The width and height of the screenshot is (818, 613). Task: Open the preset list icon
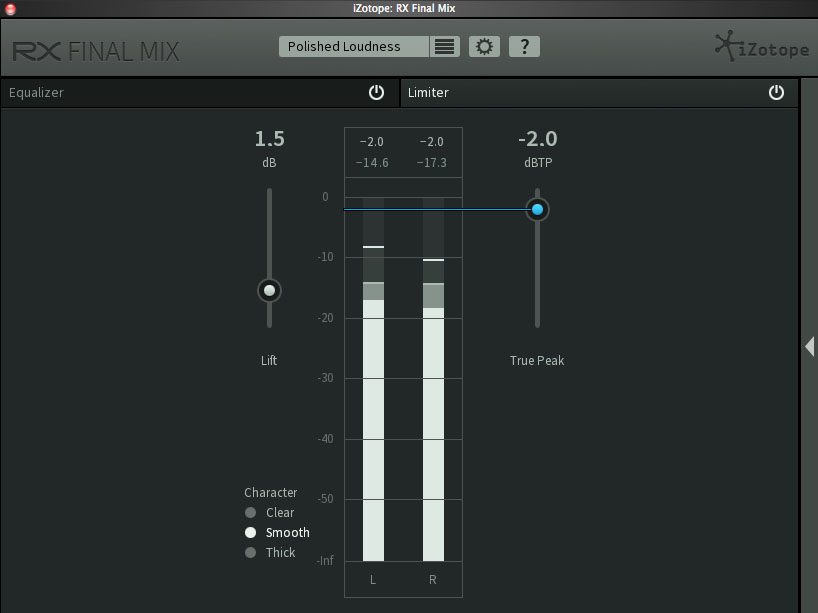click(x=445, y=47)
